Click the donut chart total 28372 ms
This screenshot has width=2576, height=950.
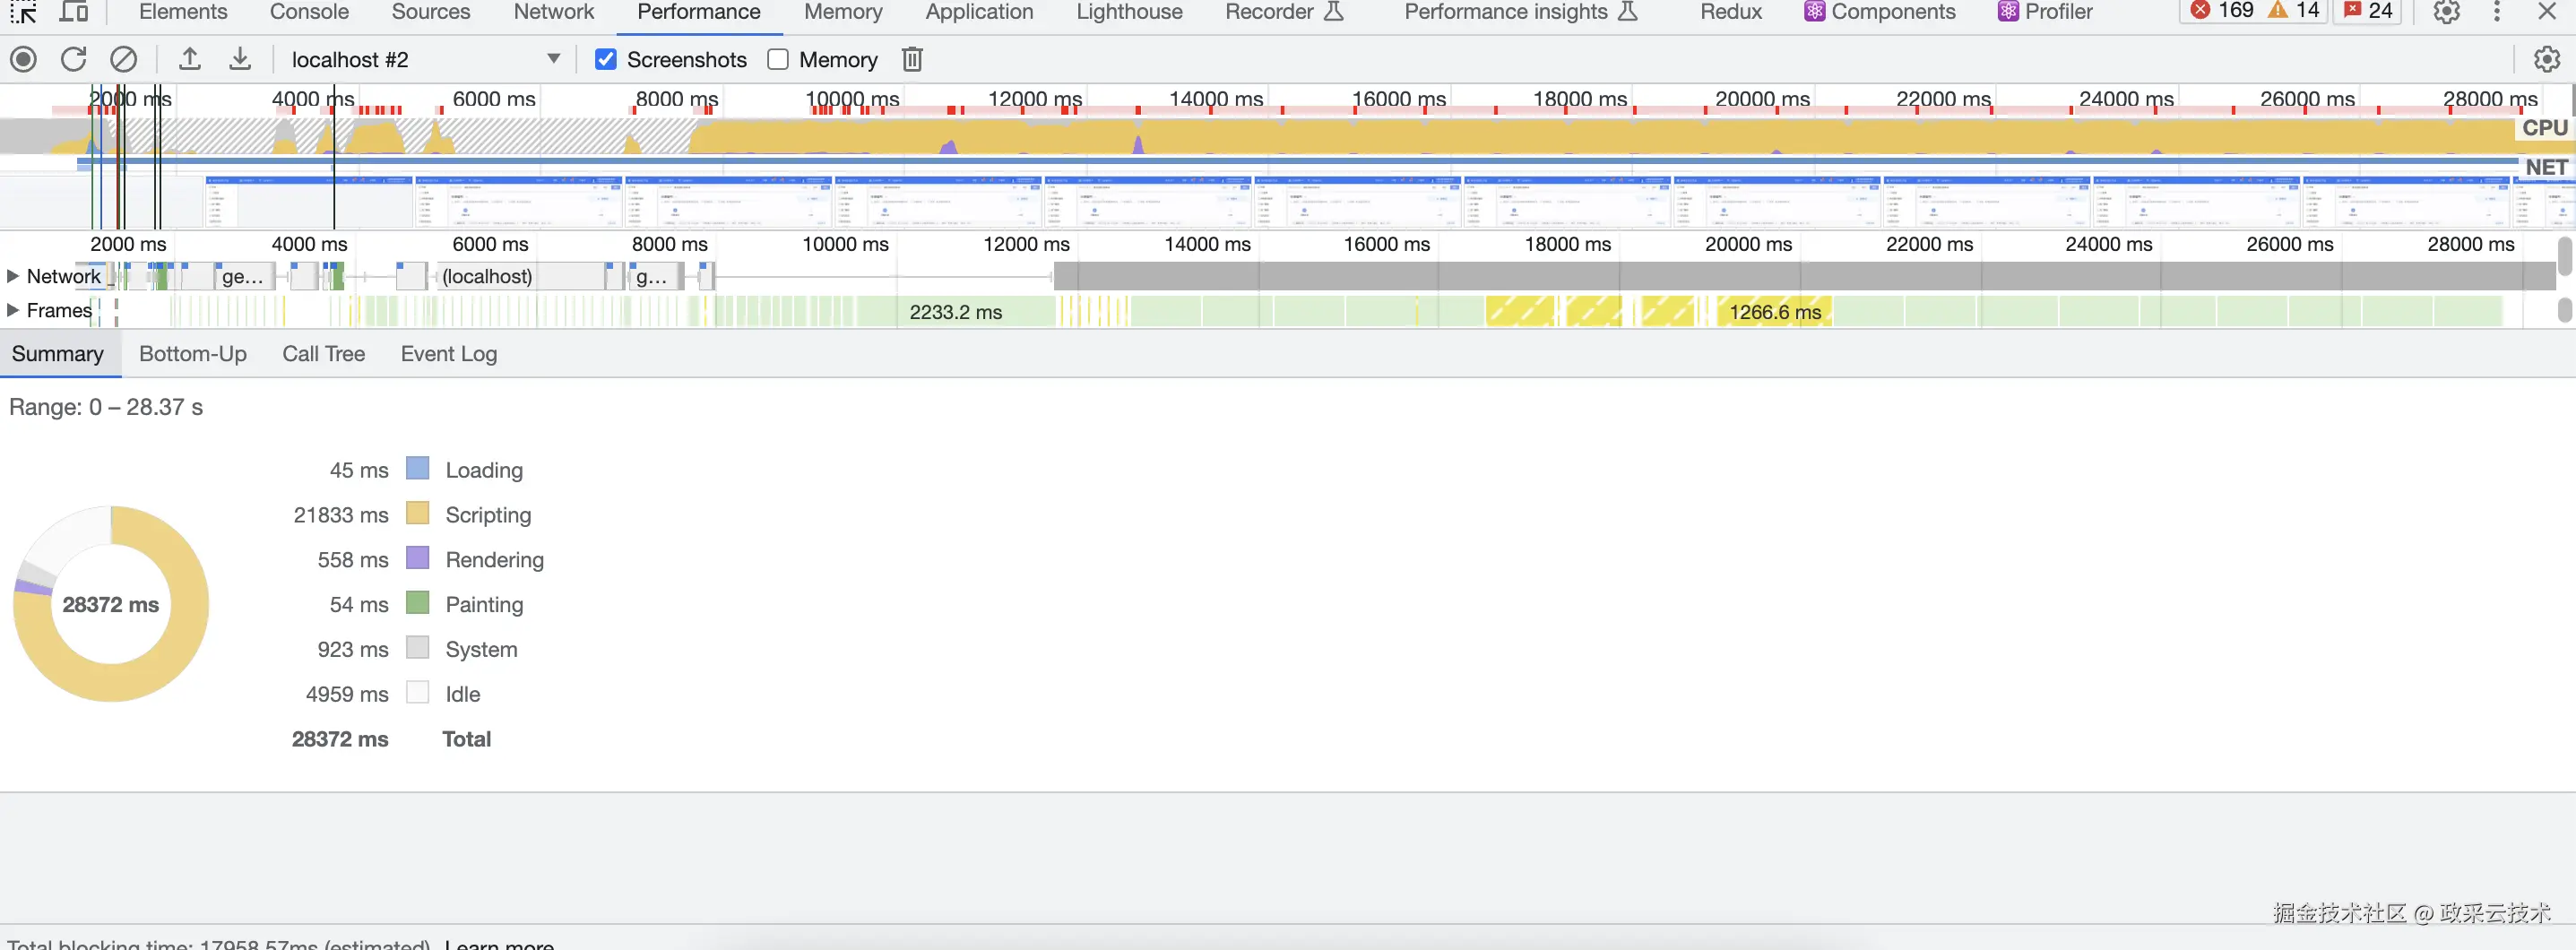[111, 604]
